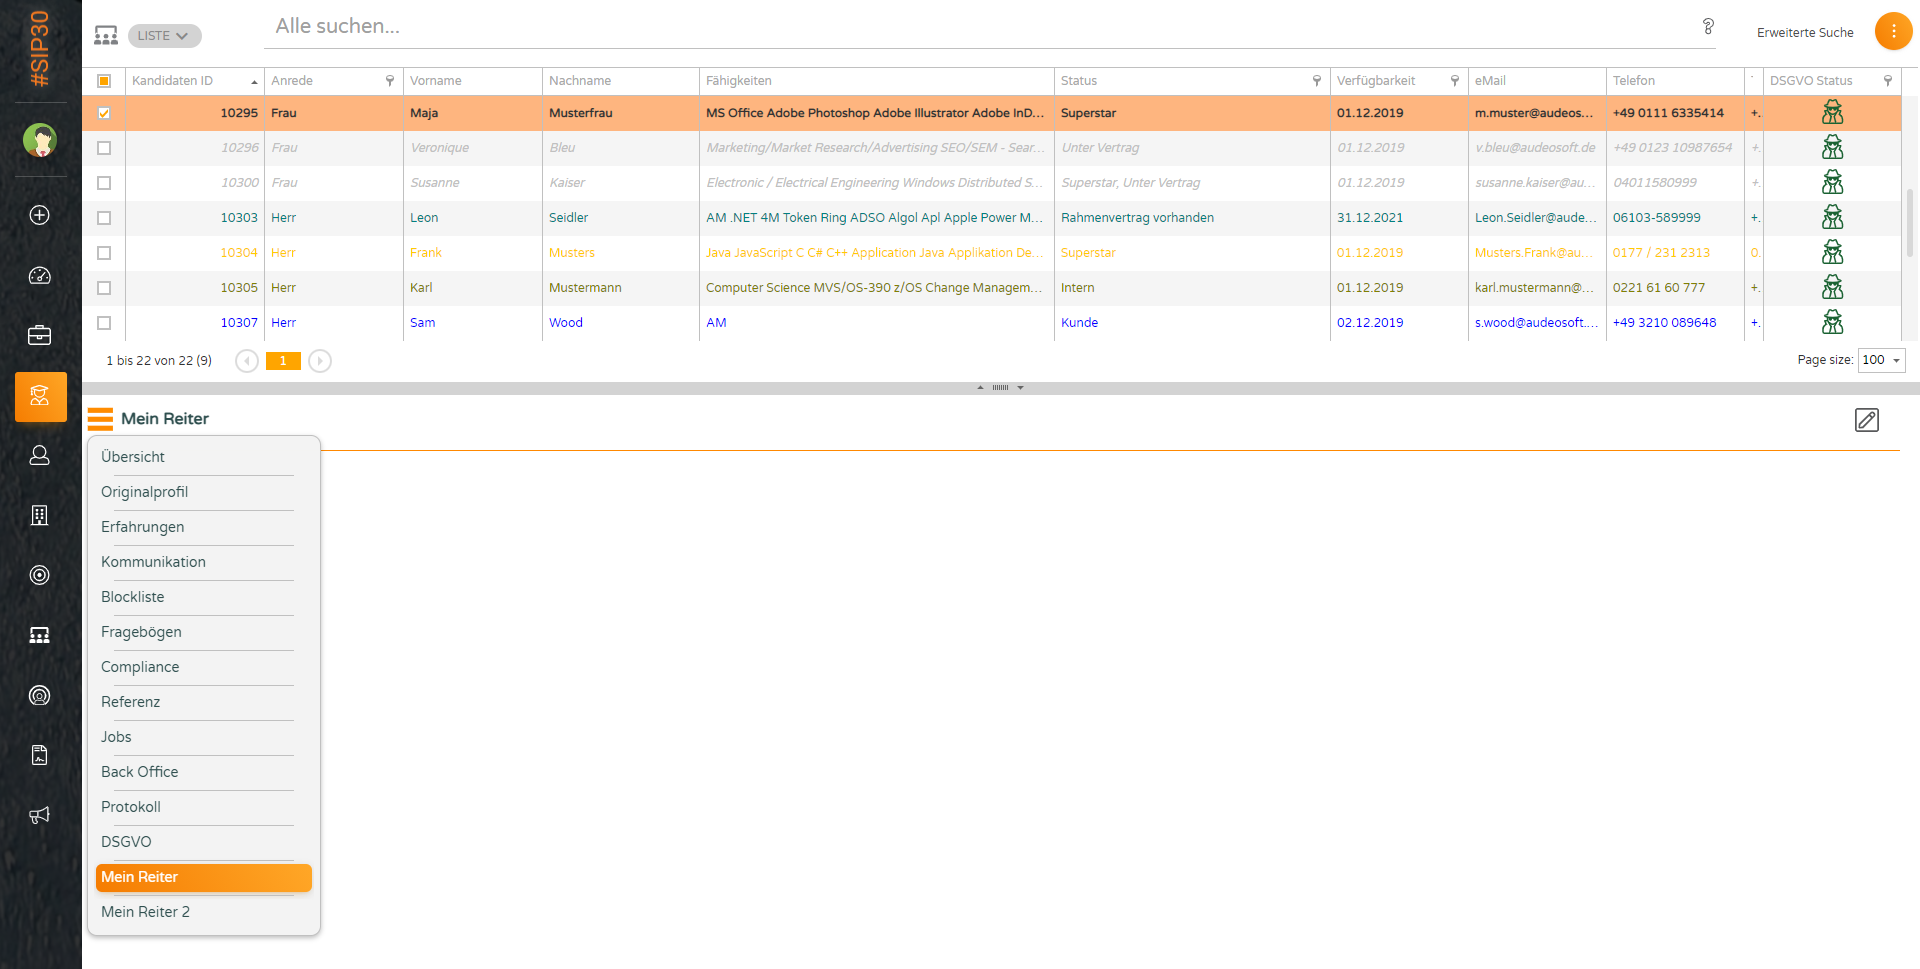
Task: Open the LISTE view dropdown
Action: [x=164, y=36]
